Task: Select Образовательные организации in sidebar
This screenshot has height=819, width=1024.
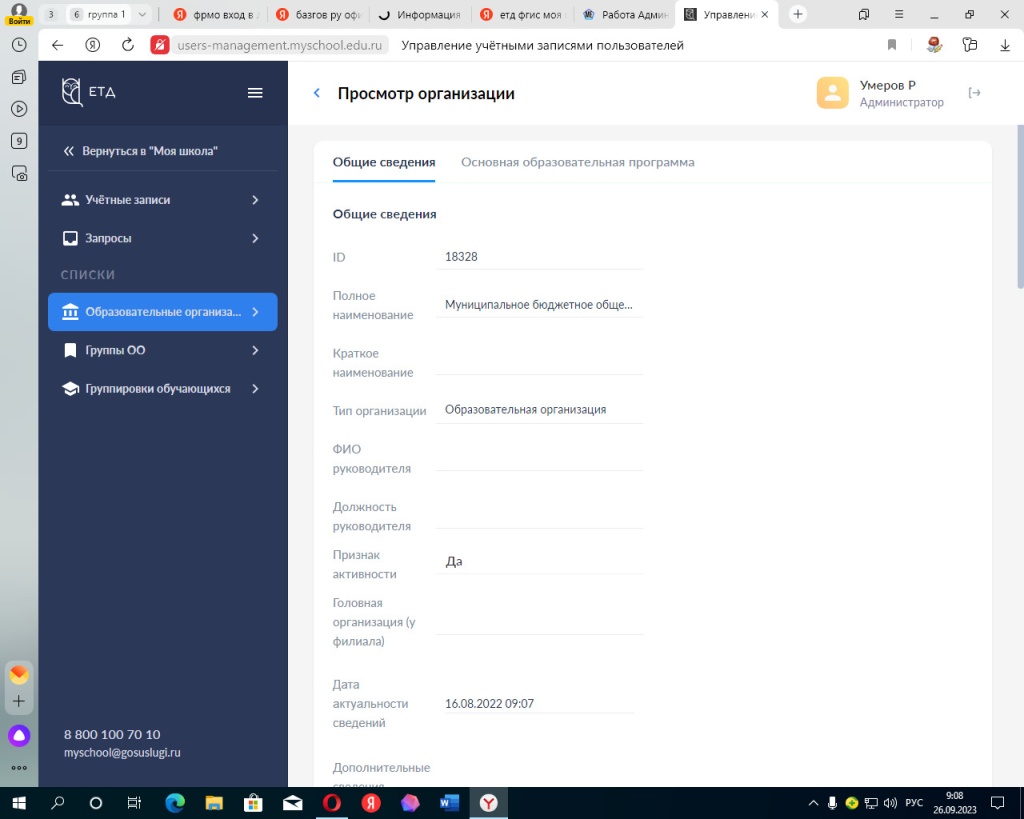Action: [163, 312]
